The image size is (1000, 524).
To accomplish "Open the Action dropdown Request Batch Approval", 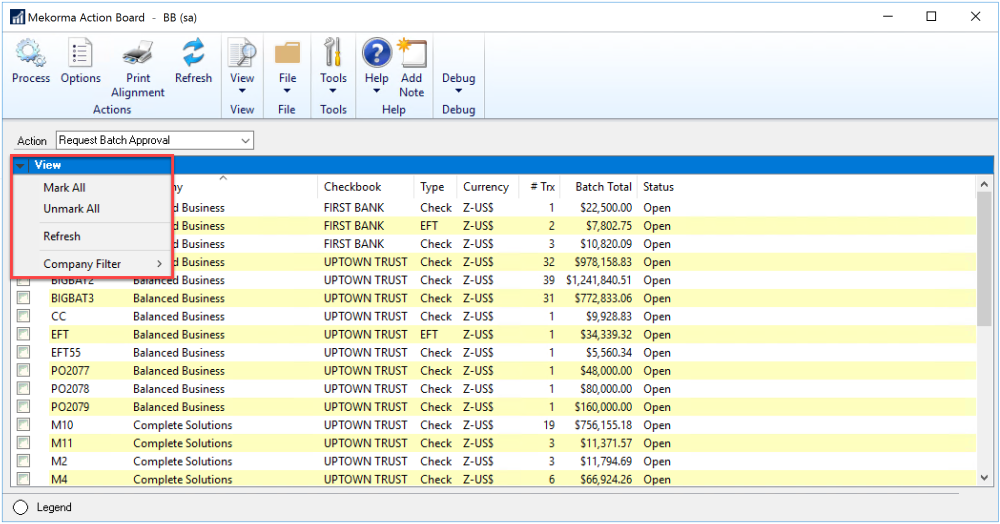I will (x=155, y=140).
